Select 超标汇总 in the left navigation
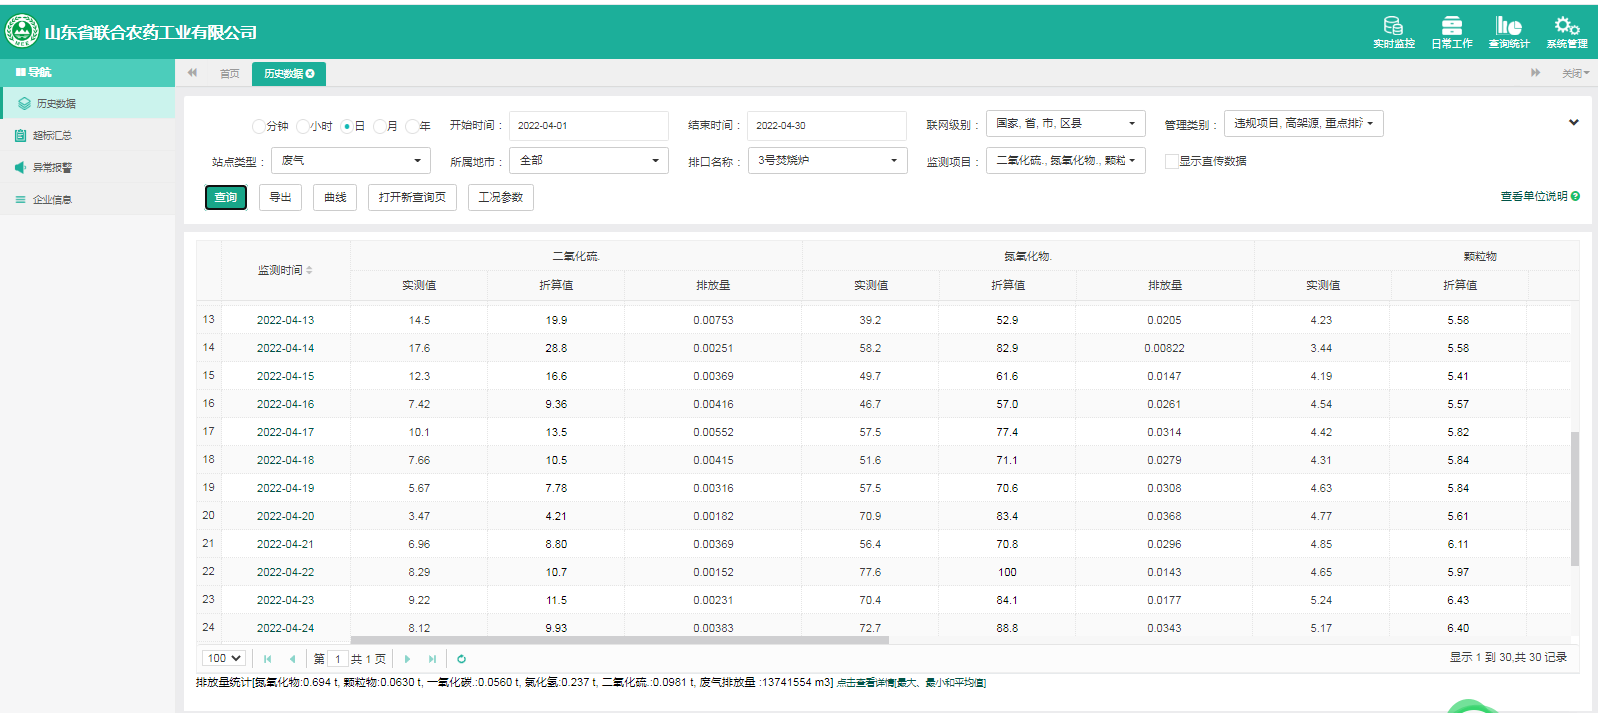This screenshot has width=1598, height=713. click(x=52, y=136)
